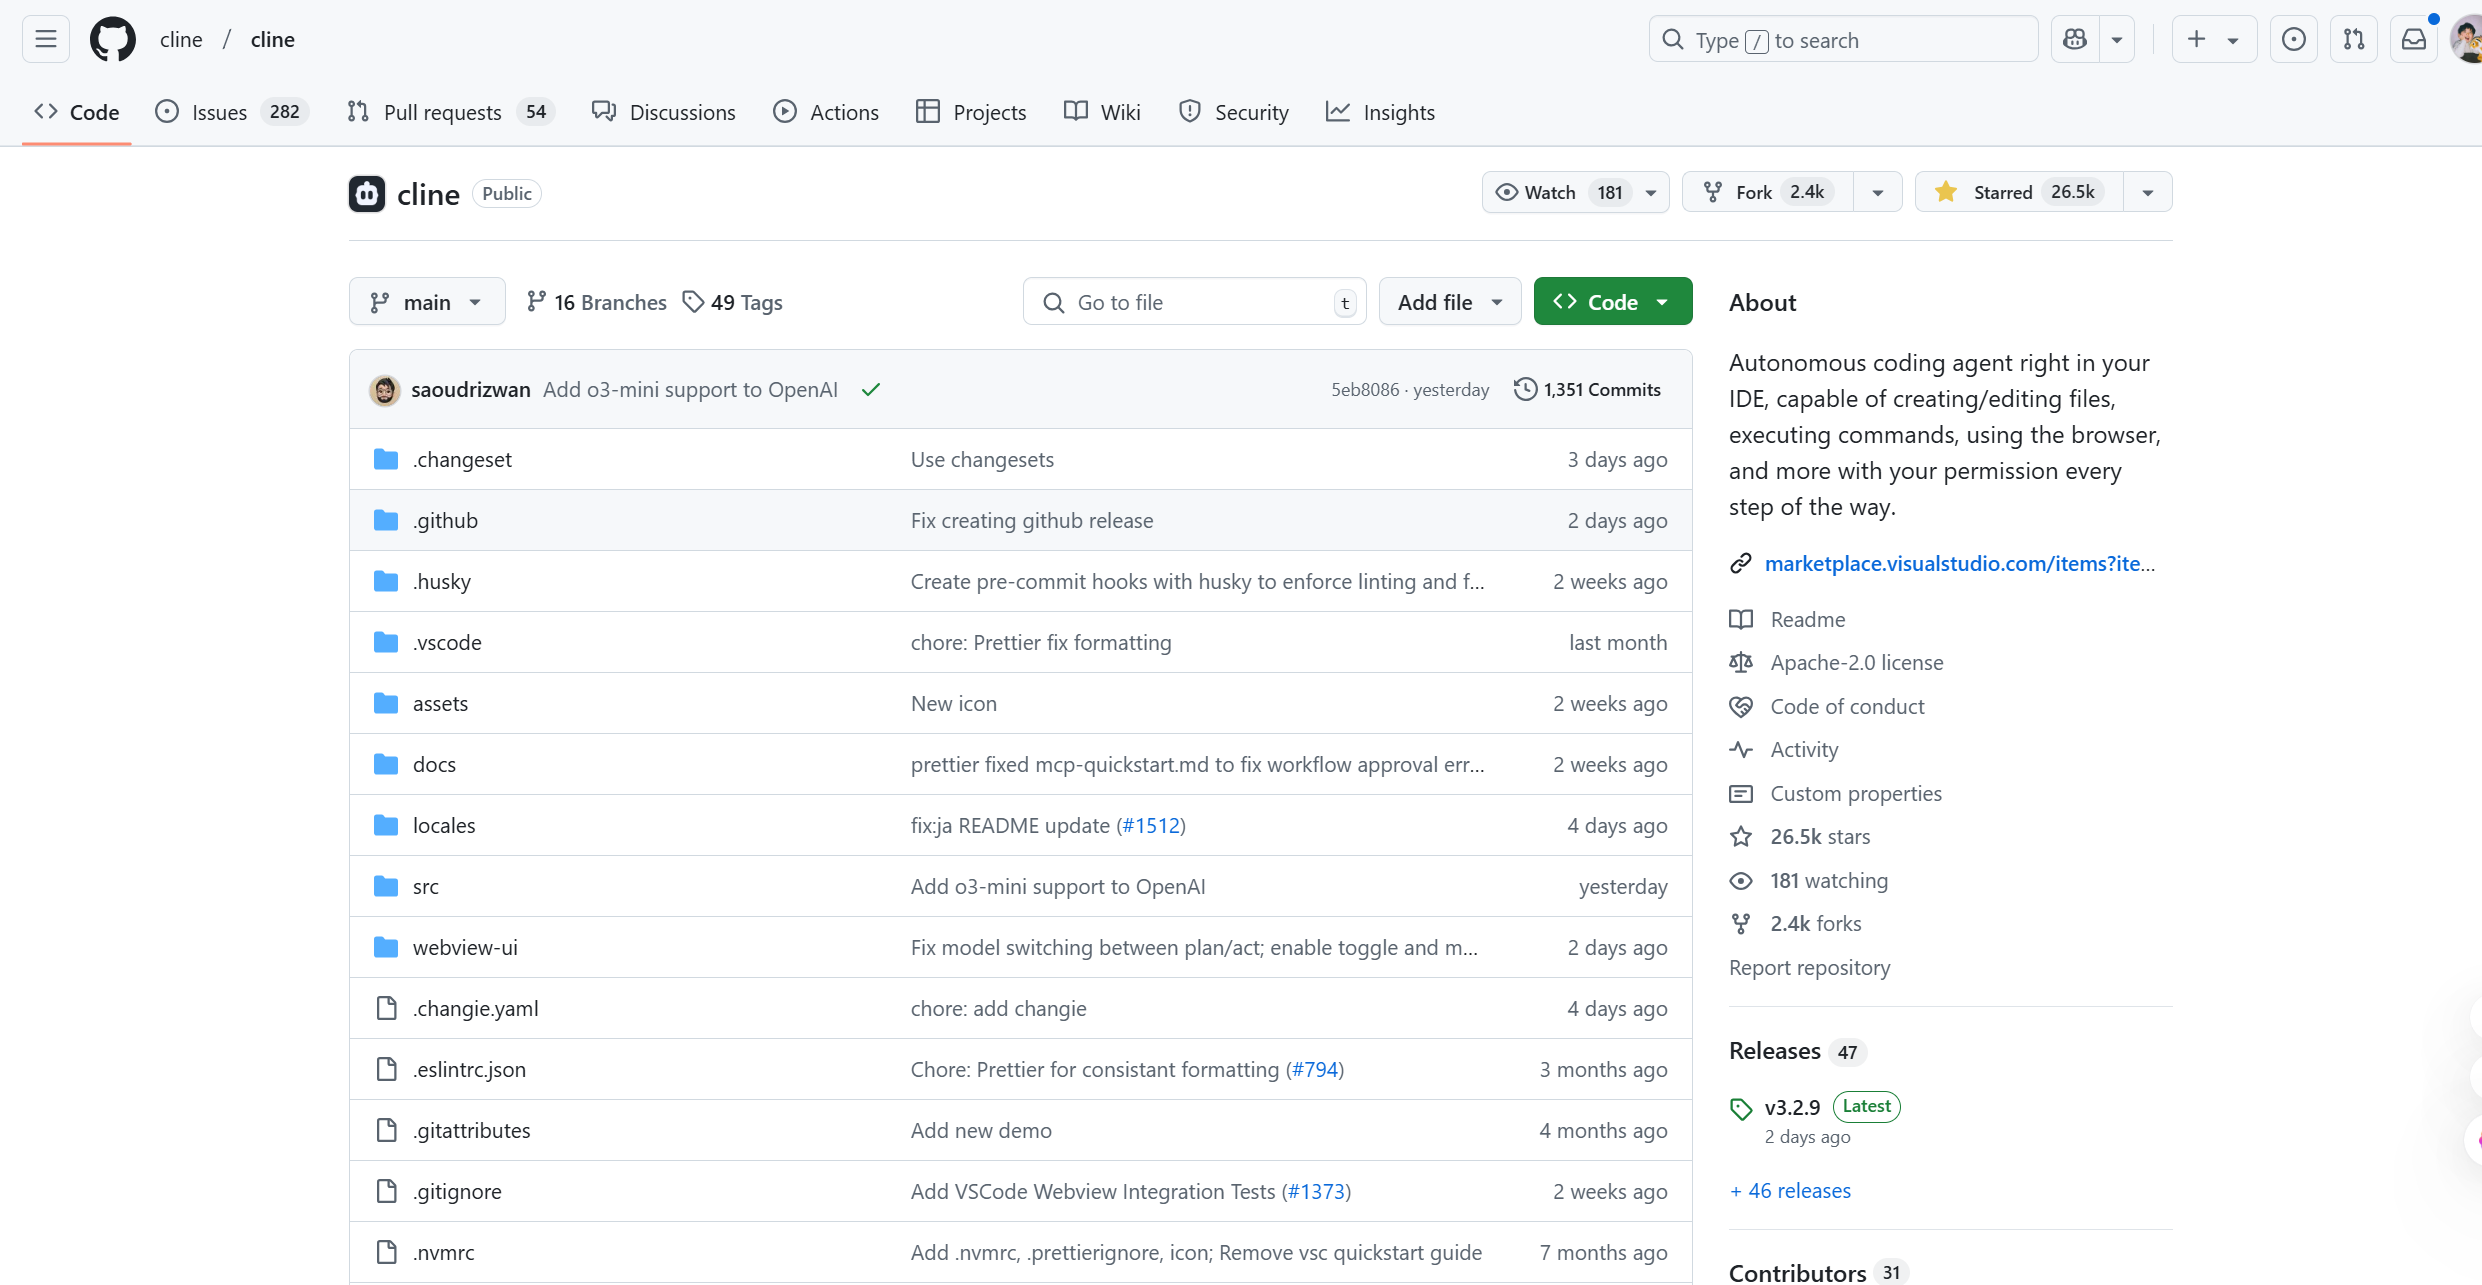
Task: Open the green Code dropdown
Action: point(1612,302)
